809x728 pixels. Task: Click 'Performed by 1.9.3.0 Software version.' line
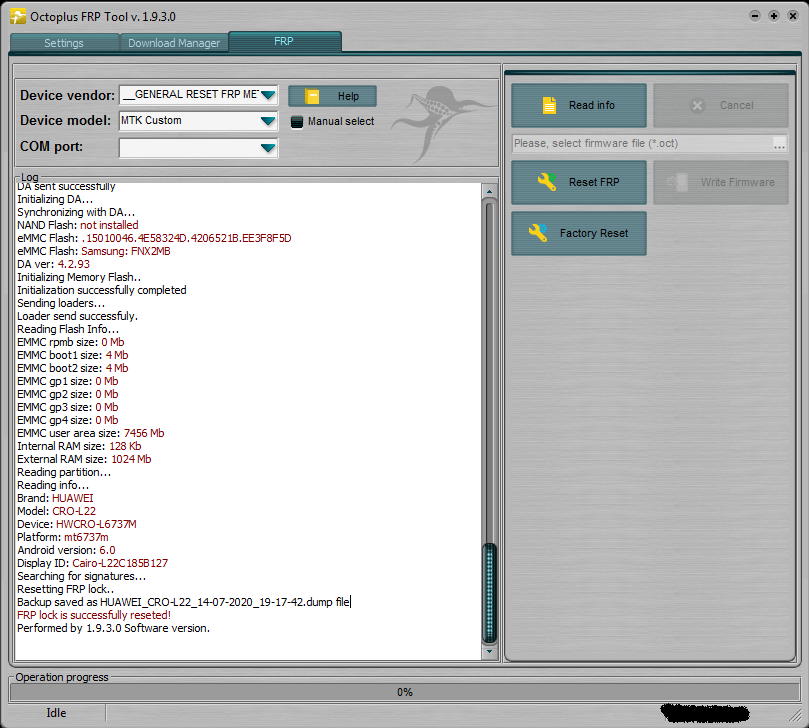click(x=114, y=628)
